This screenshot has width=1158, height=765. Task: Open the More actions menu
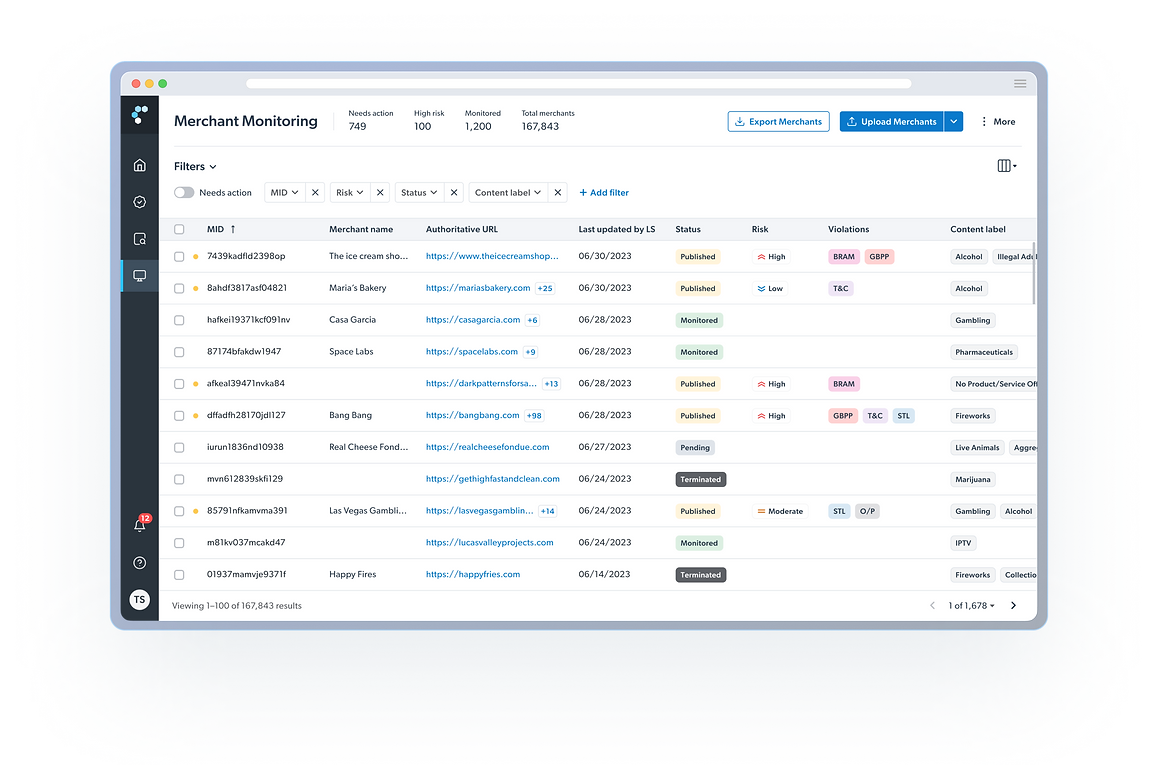tap(998, 121)
